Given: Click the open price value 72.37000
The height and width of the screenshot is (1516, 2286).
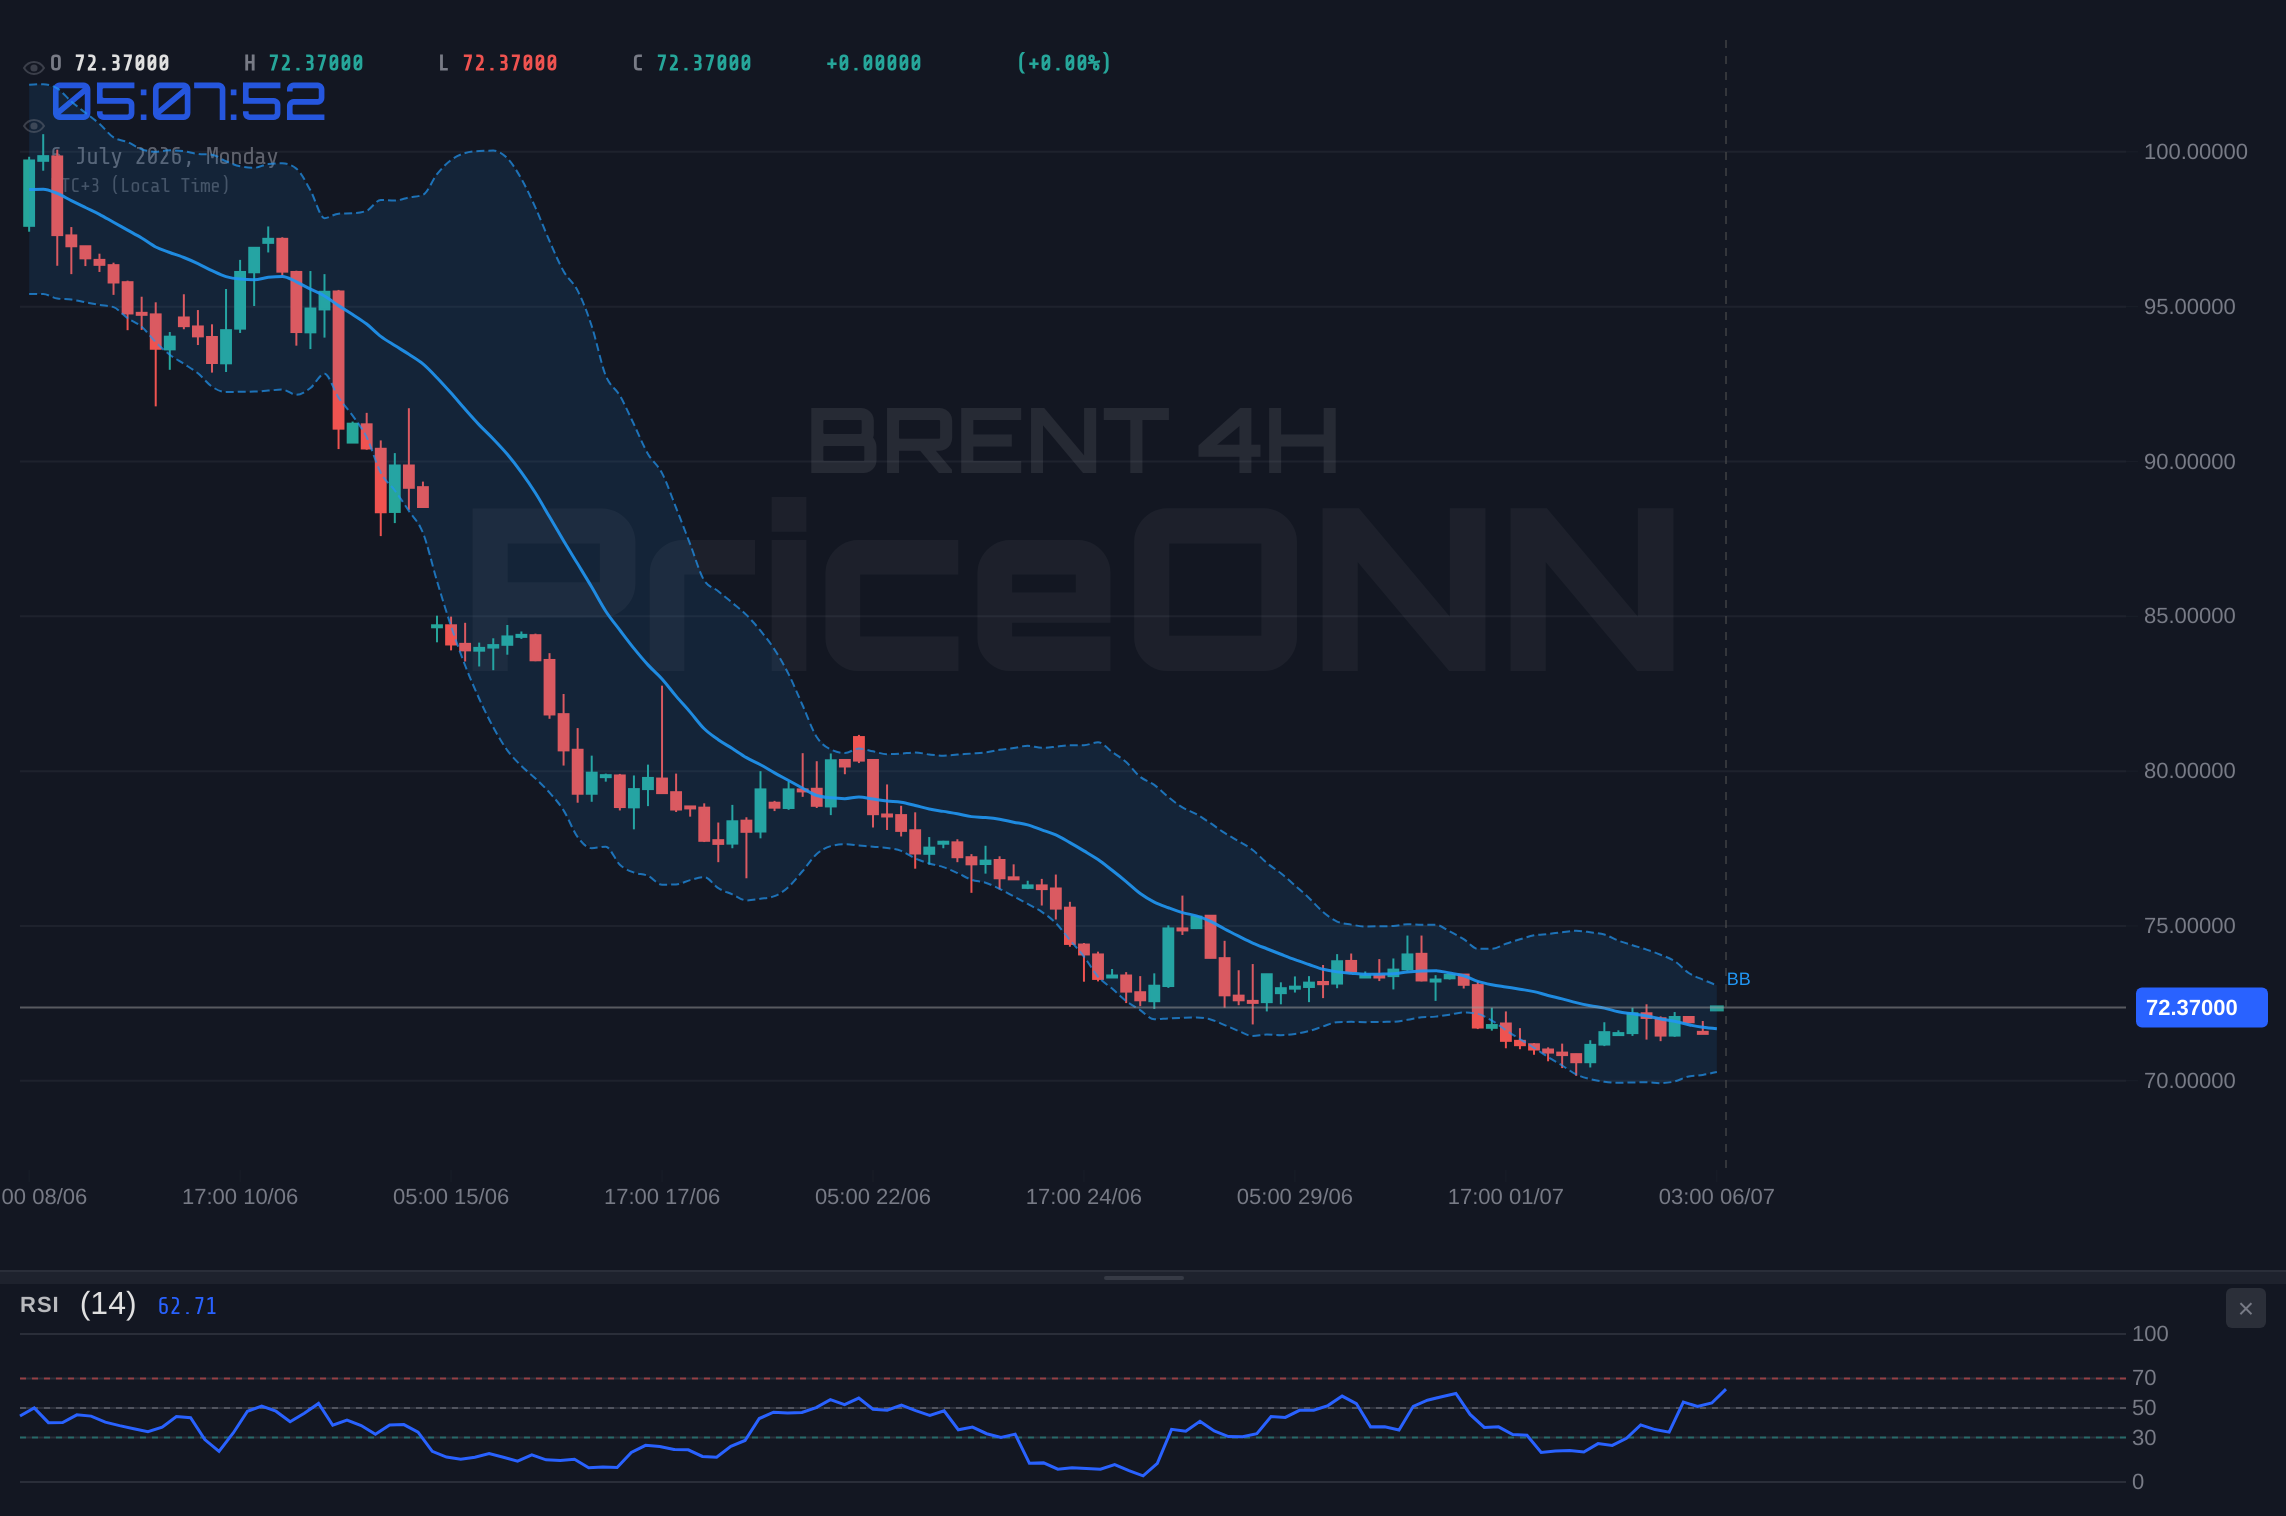Looking at the screenshot, I should 122,63.
